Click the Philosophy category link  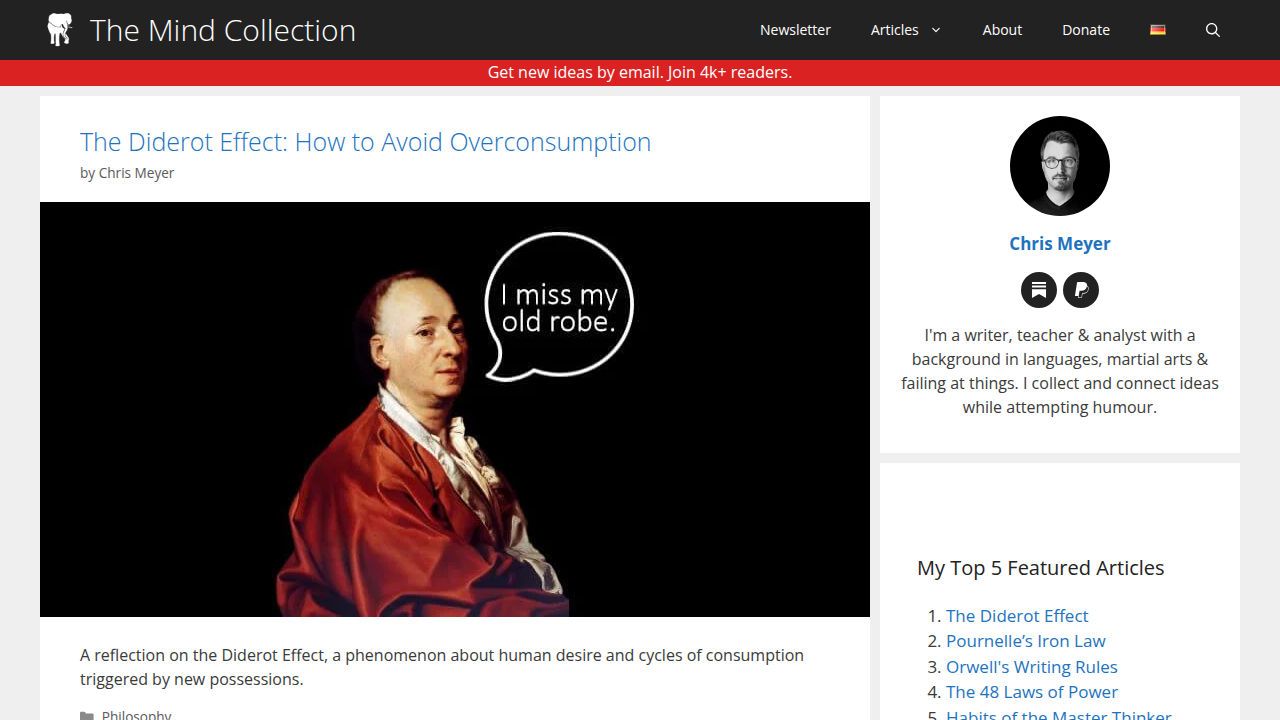[137, 715]
